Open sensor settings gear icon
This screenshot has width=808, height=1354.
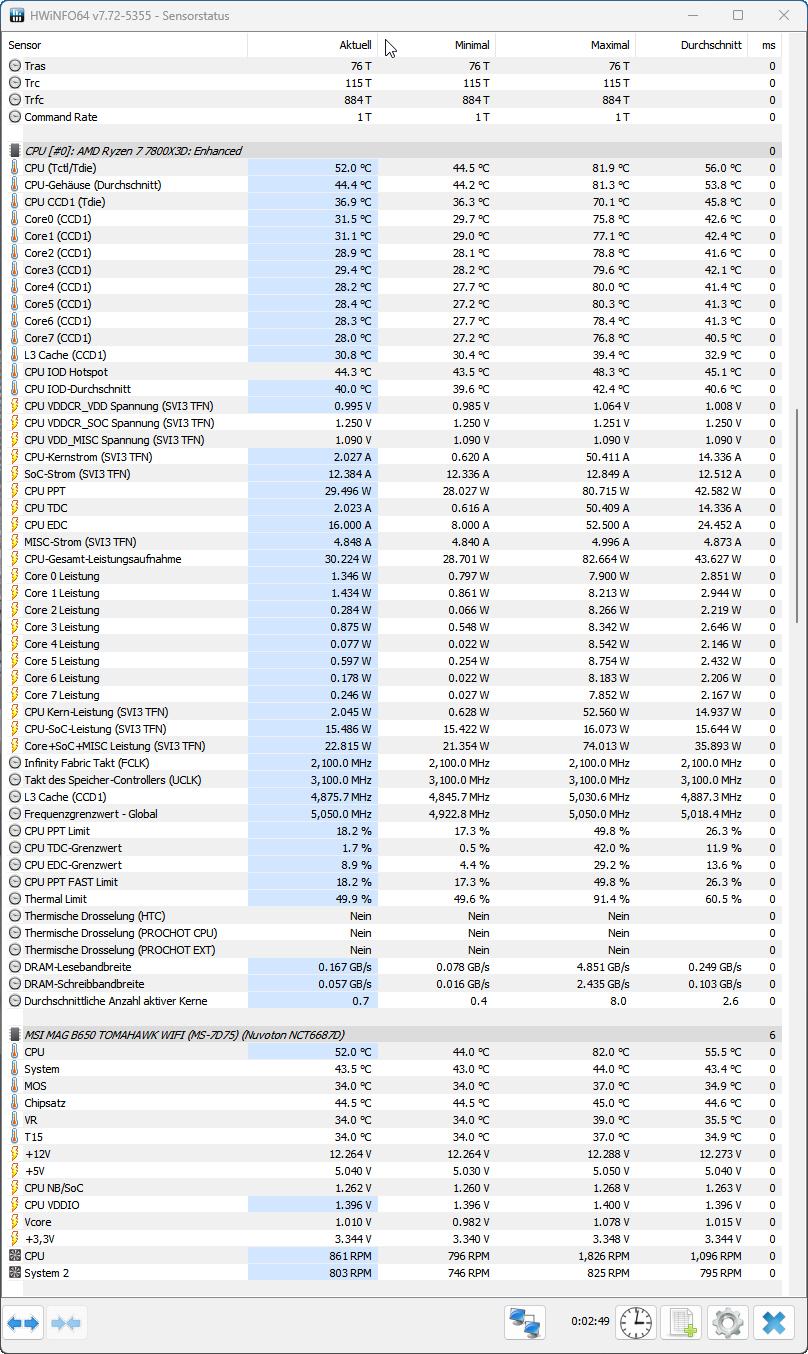click(x=728, y=1322)
